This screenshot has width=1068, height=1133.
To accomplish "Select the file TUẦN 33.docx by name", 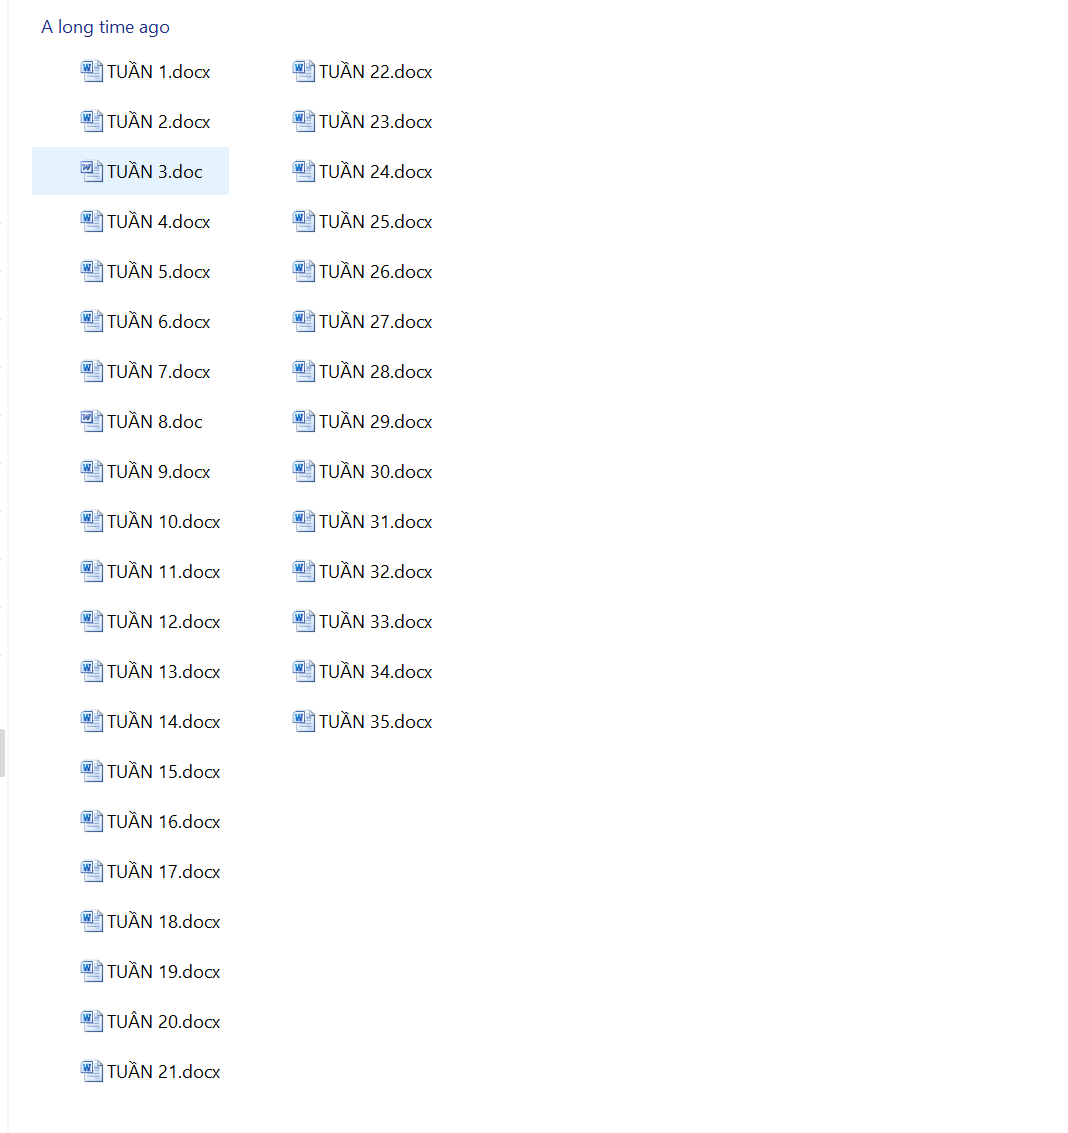I will 376,622.
